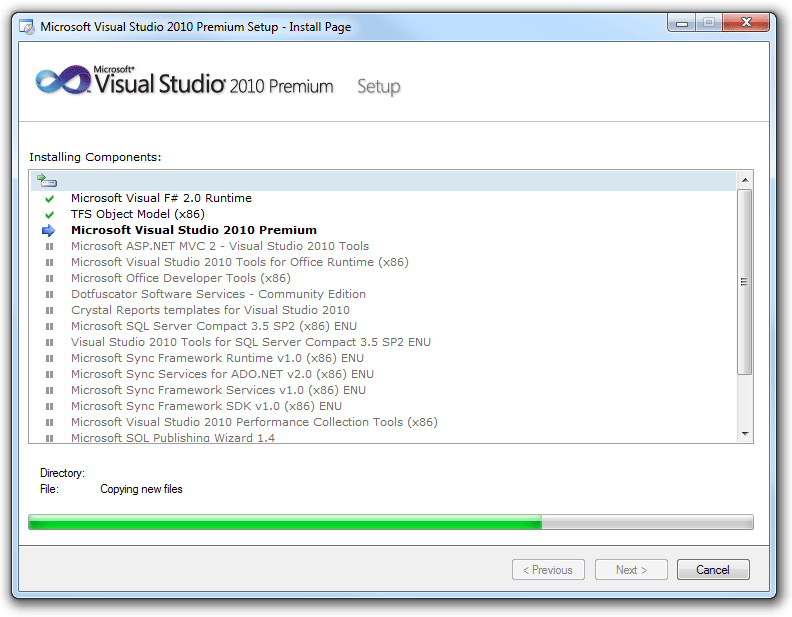Select Microsoft Sync Services for ADO.NET v2.0 row
Screen dimensions: 792x617
point(222,375)
